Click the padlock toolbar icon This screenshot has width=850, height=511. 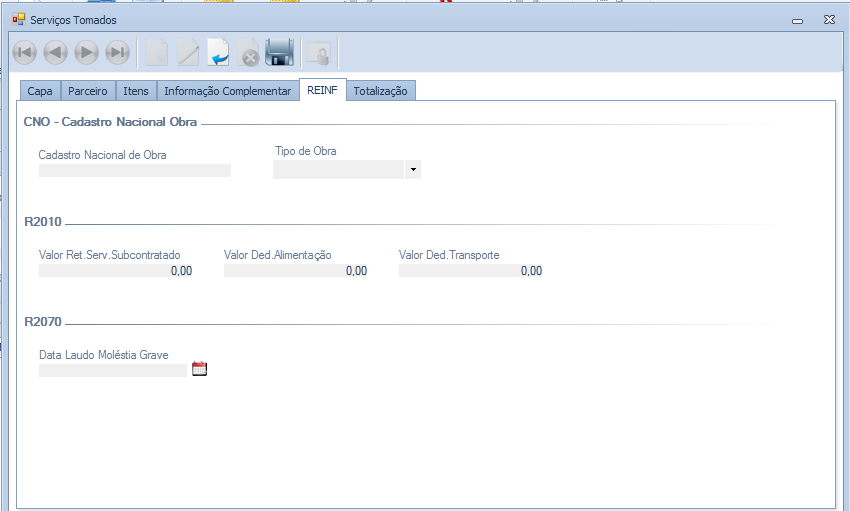319,53
